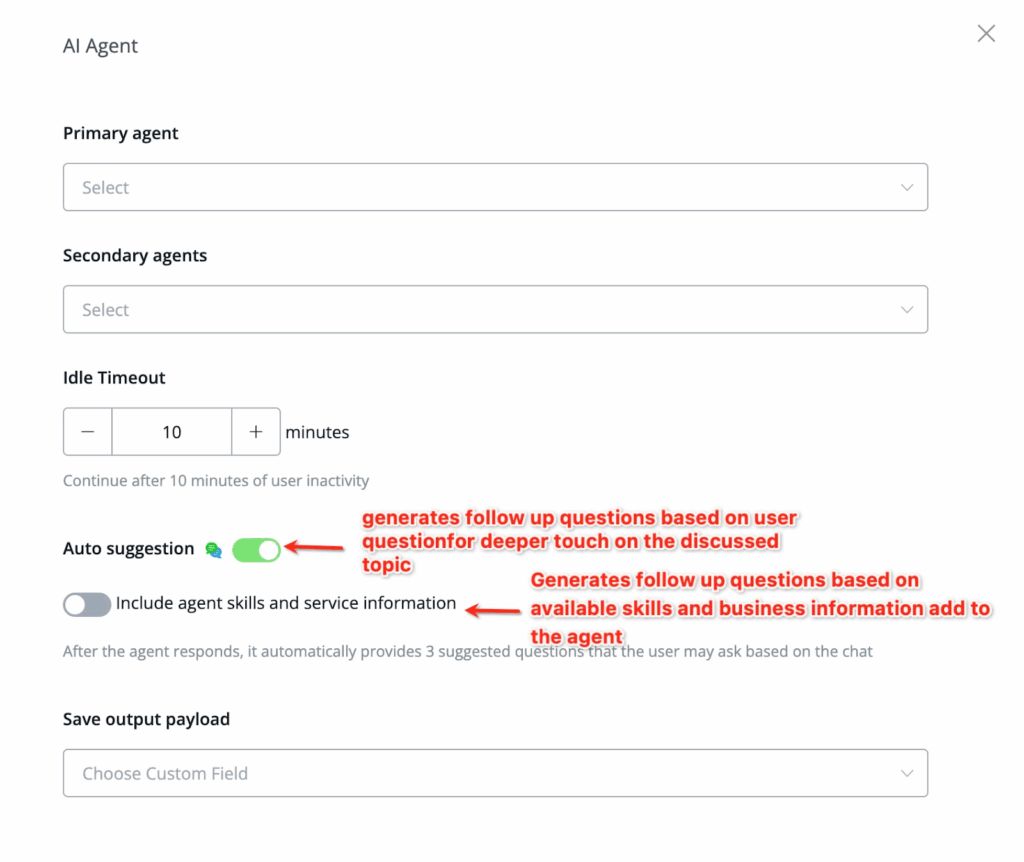Click the idle timeout value field
Screen dimensions: 1024x862
(x=172, y=432)
